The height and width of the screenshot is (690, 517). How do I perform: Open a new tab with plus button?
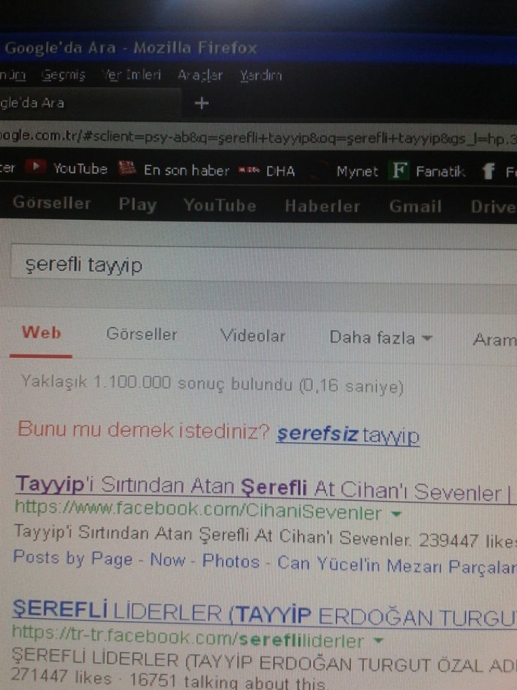point(202,103)
